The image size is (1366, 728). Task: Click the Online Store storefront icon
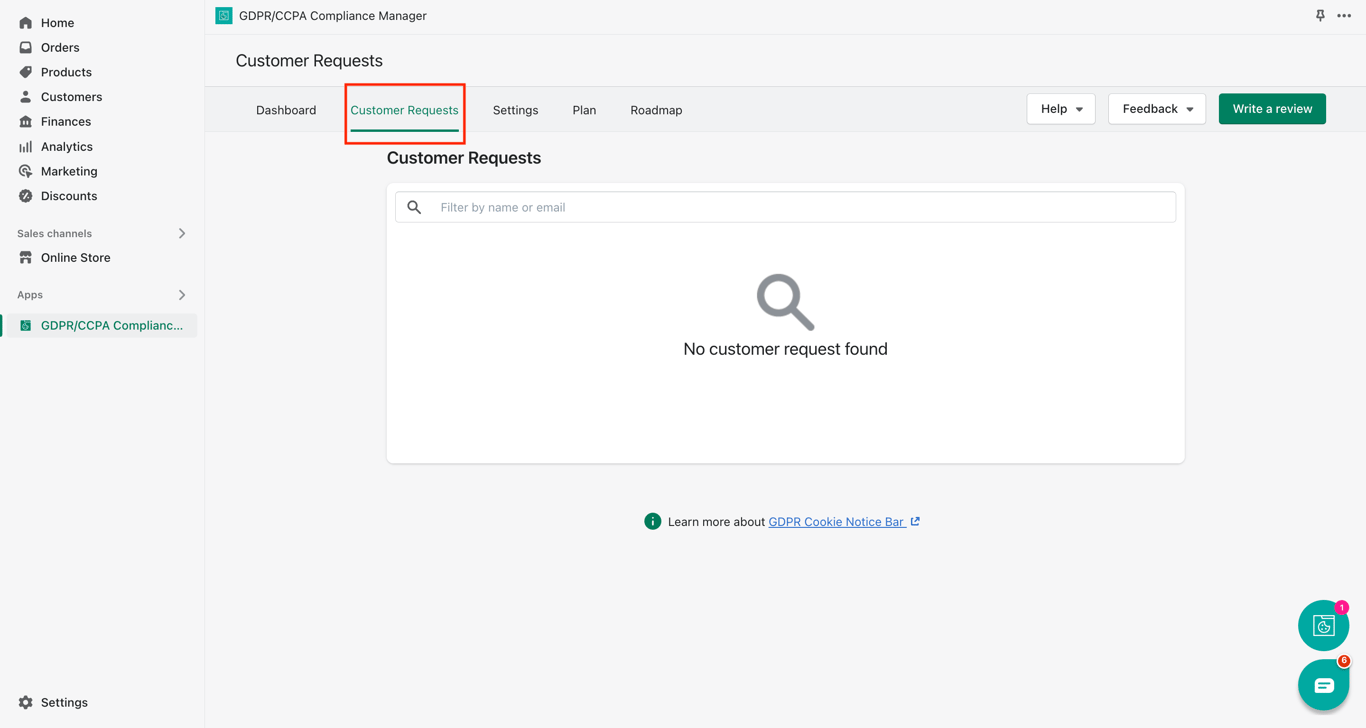tap(26, 258)
